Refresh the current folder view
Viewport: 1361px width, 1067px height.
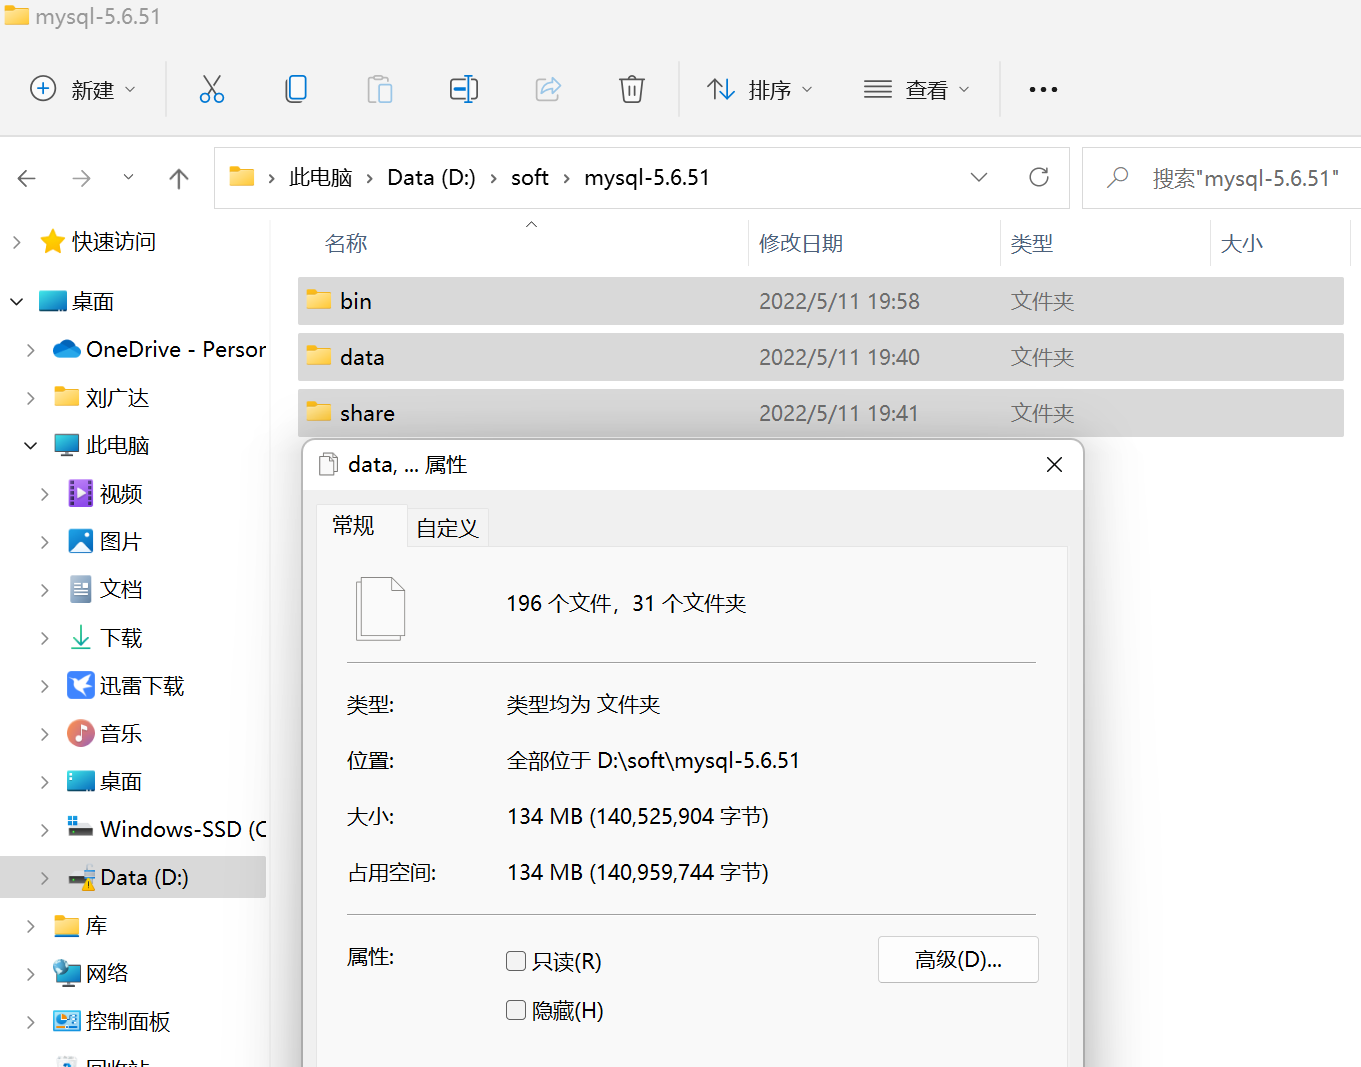(x=1039, y=177)
